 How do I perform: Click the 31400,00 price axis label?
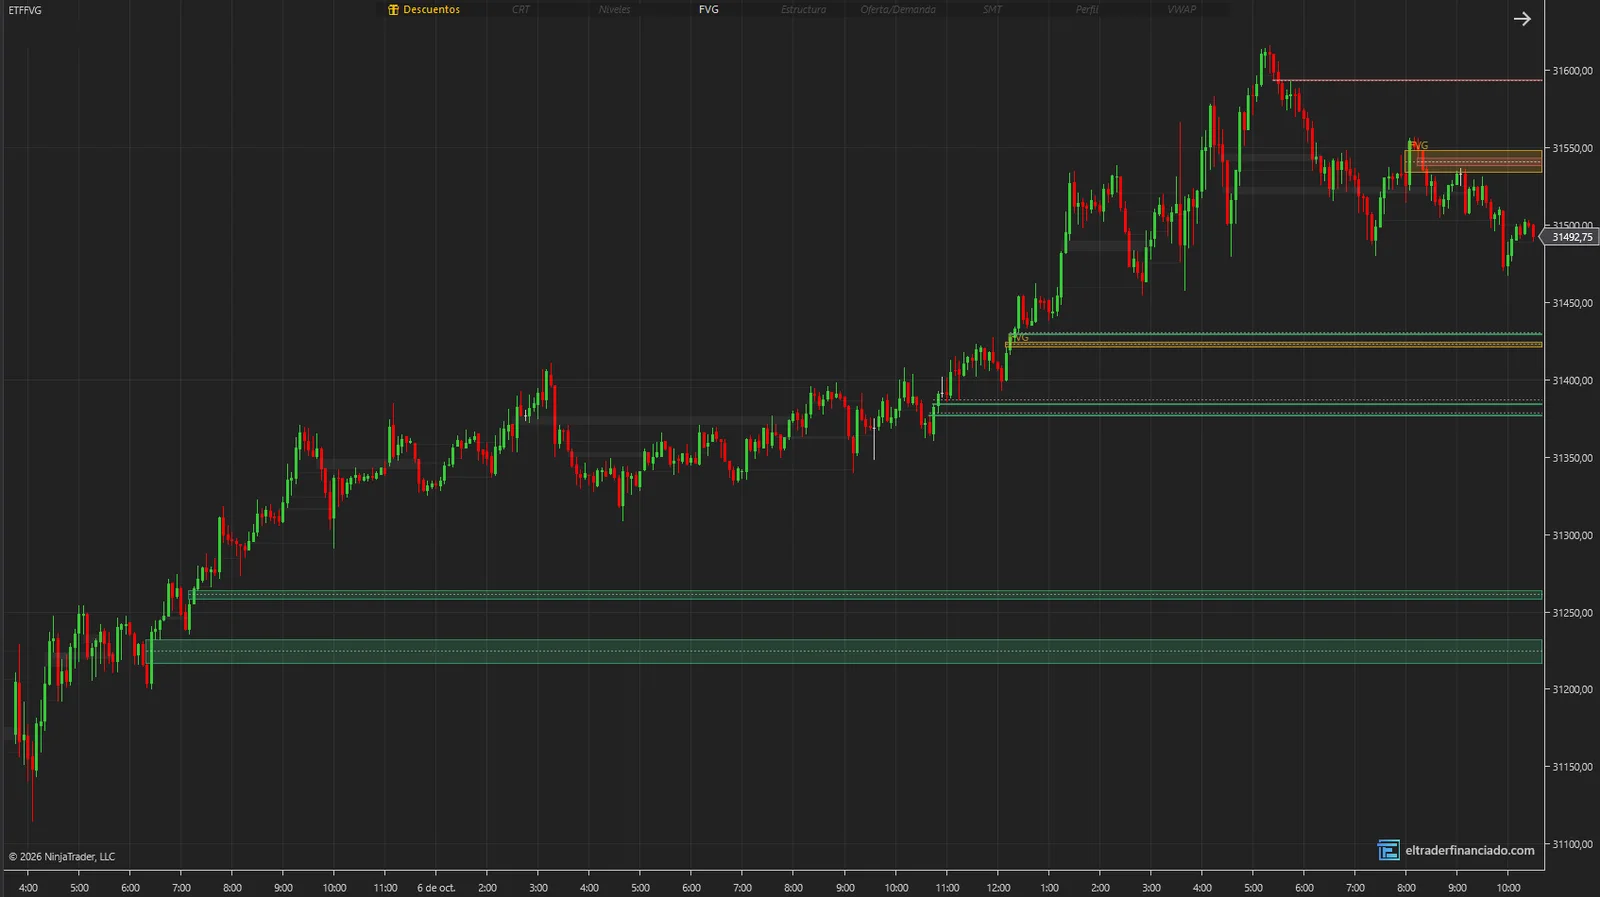(1572, 380)
